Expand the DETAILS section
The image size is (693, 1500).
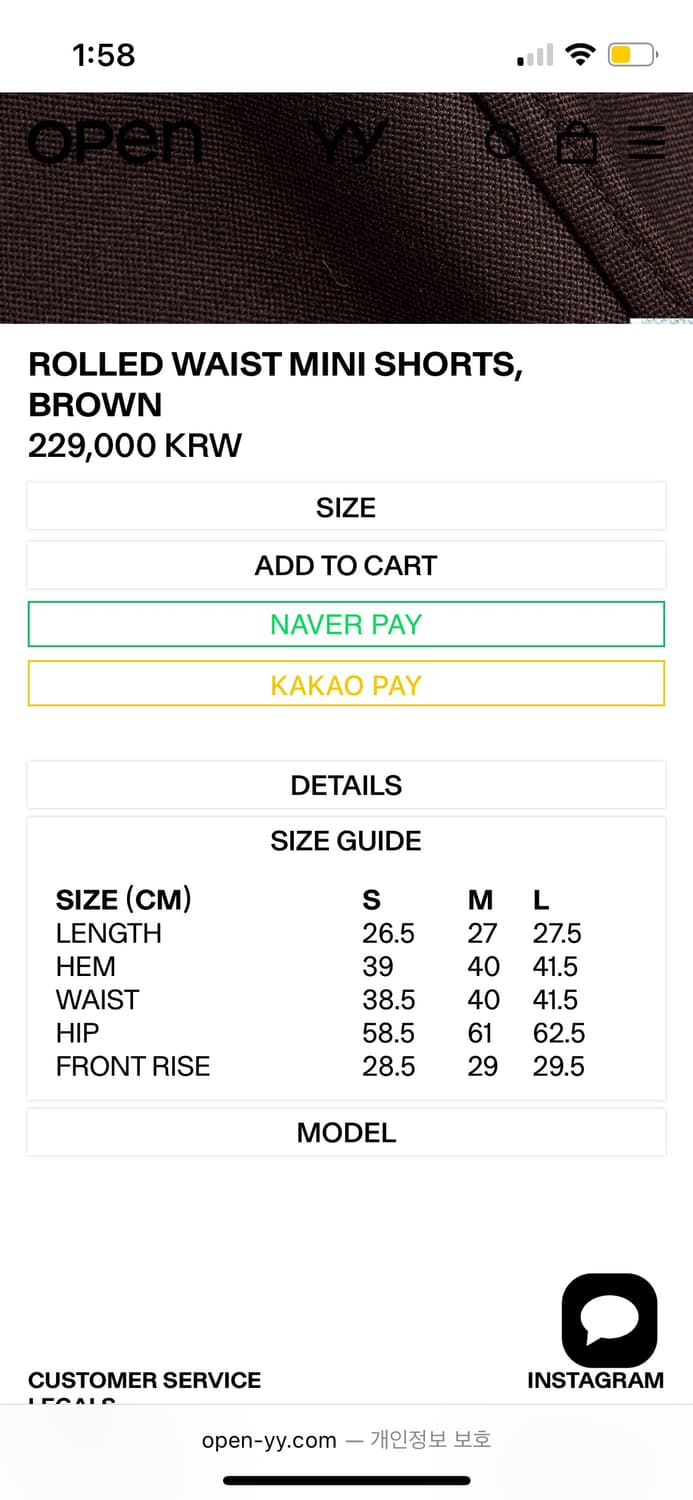(x=346, y=785)
